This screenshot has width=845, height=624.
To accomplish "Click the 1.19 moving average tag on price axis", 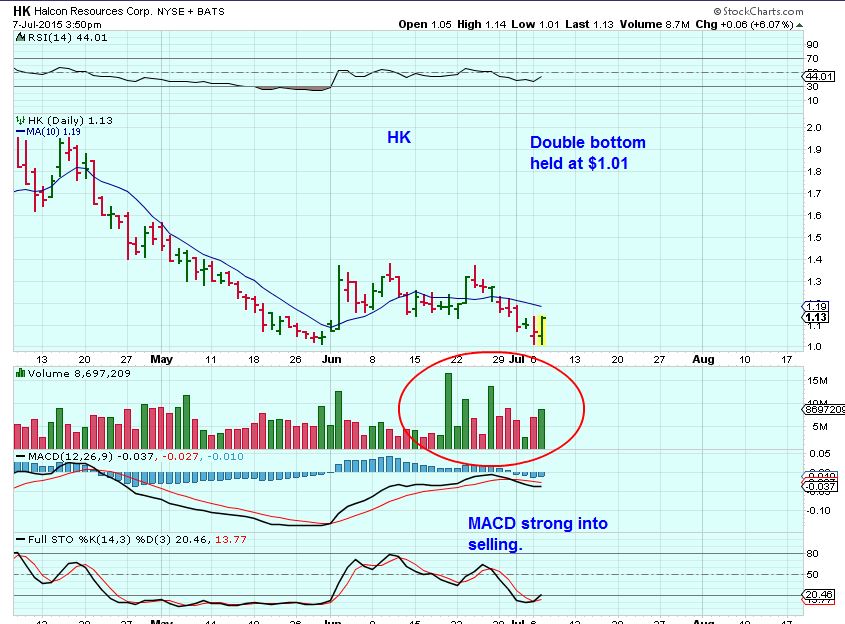I will pos(816,307).
